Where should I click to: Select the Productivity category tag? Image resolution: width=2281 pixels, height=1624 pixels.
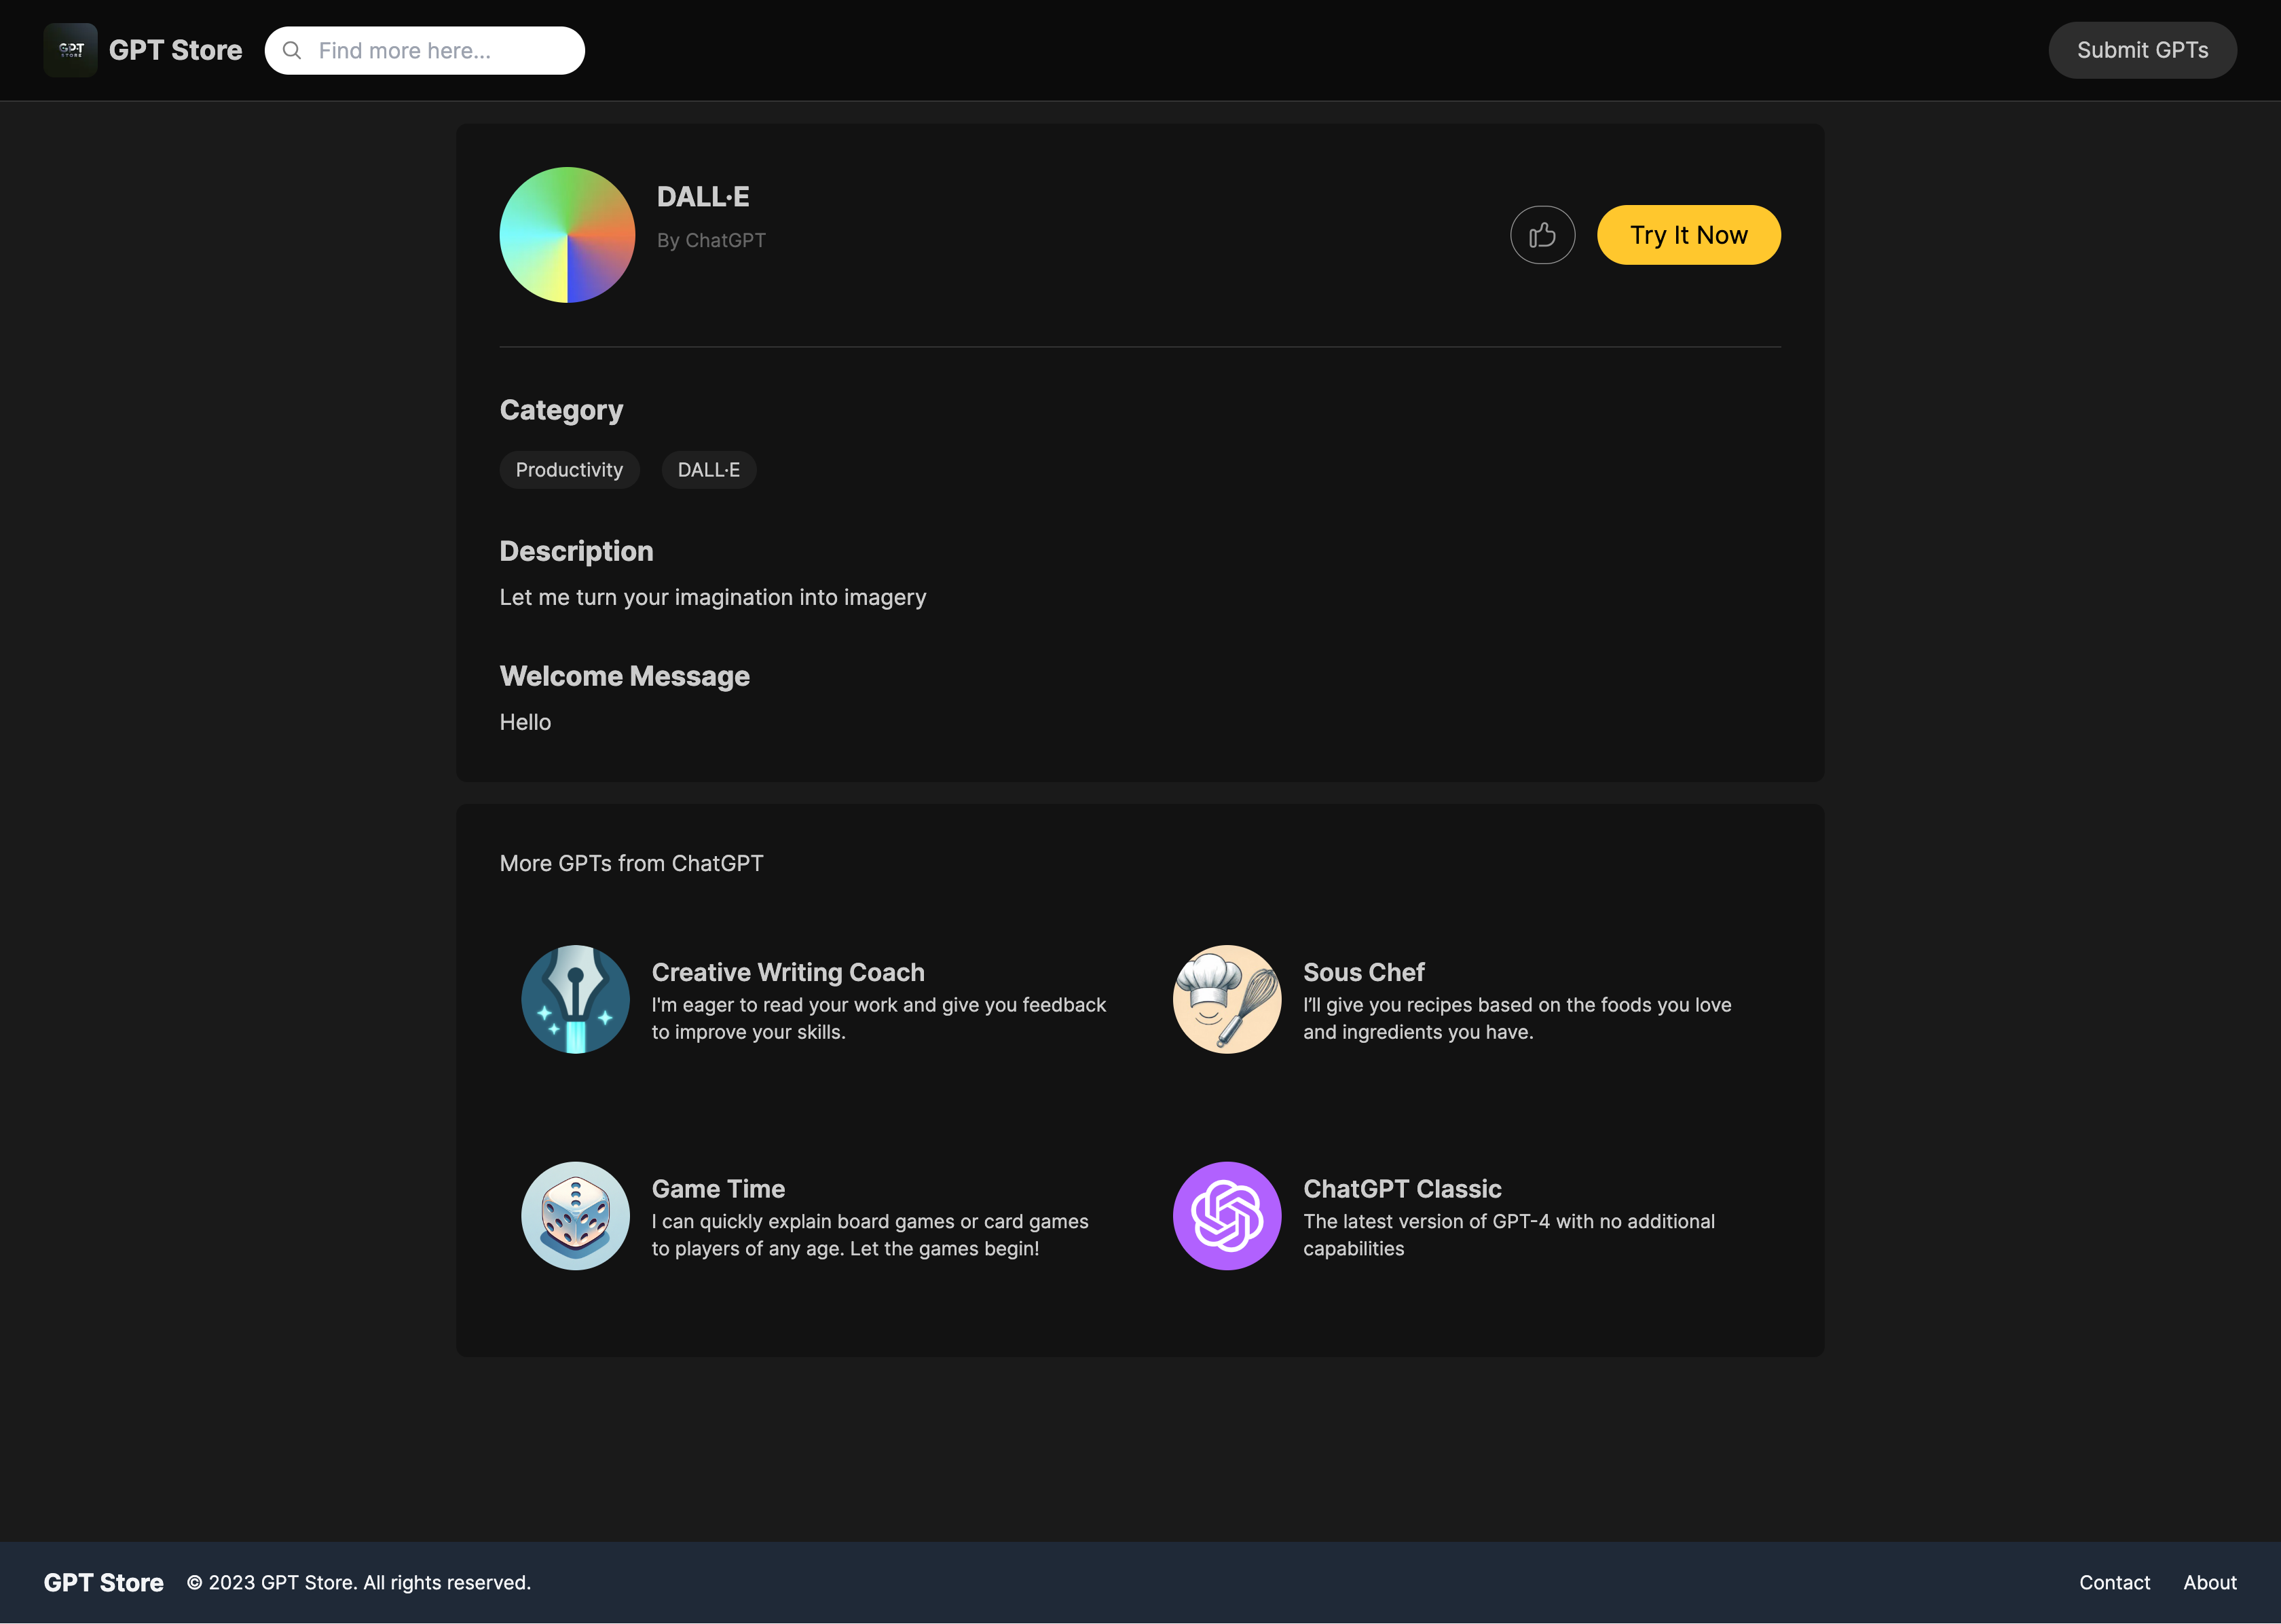[x=569, y=470]
